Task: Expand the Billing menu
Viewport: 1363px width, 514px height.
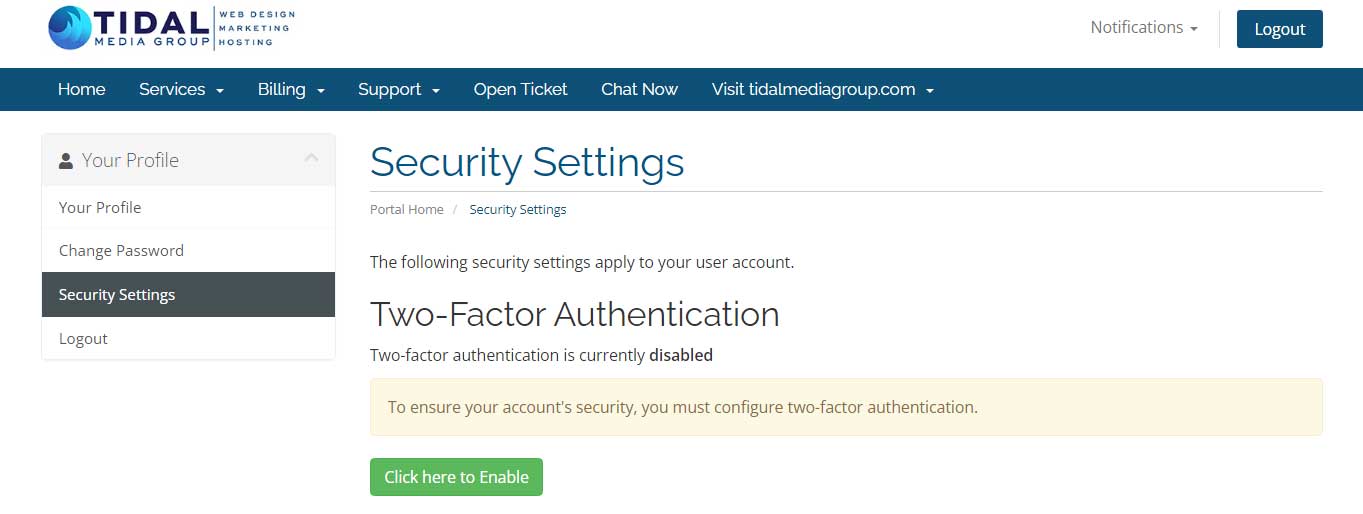Action: tap(291, 90)
